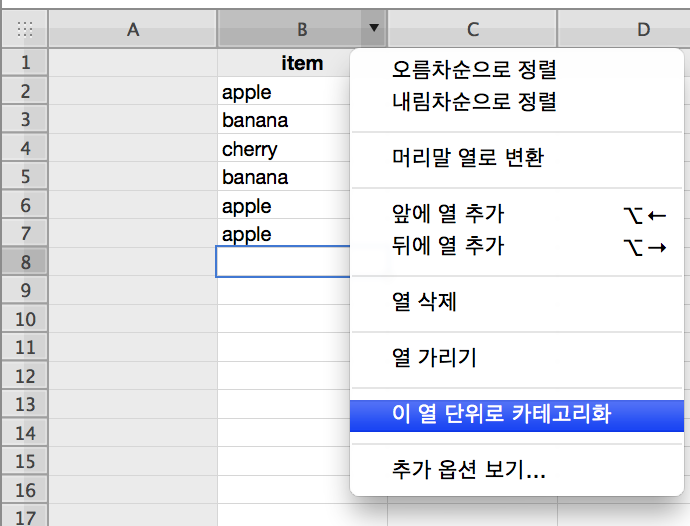
Task: Select row 7 header
Action: (25, 233)
